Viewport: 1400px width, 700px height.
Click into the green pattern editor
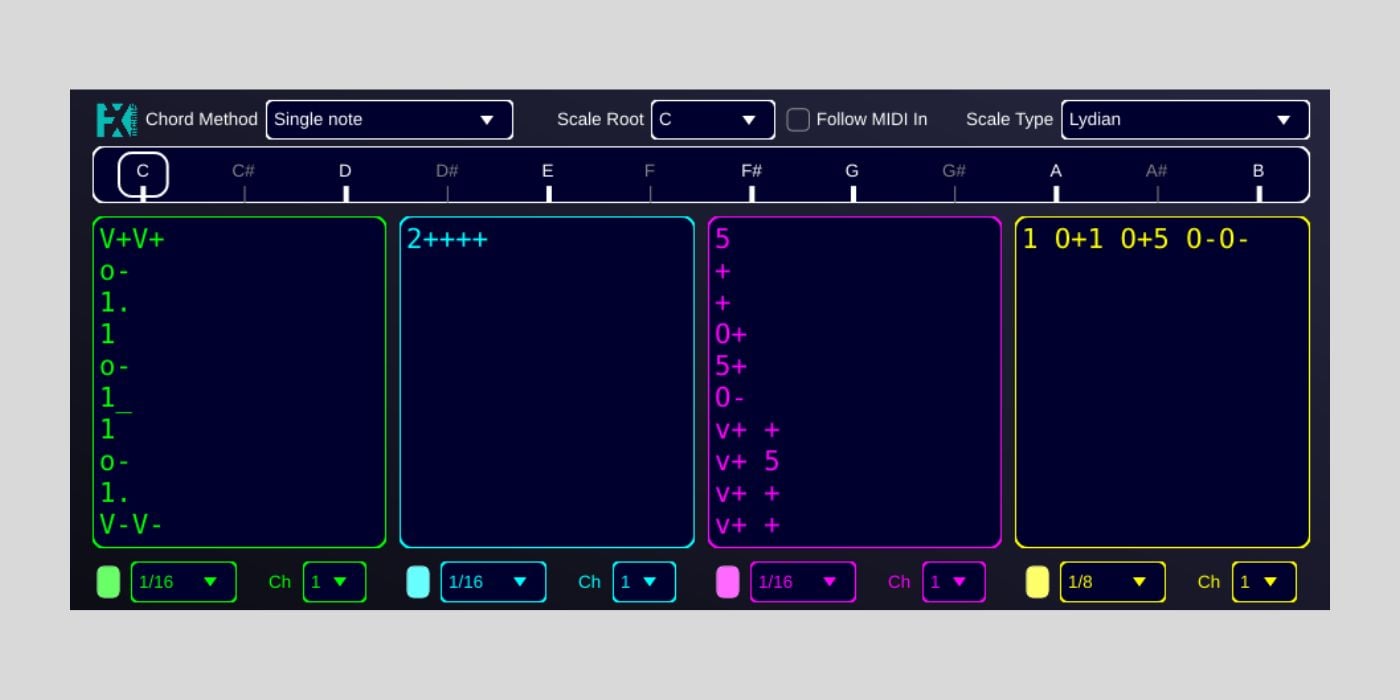240,380
